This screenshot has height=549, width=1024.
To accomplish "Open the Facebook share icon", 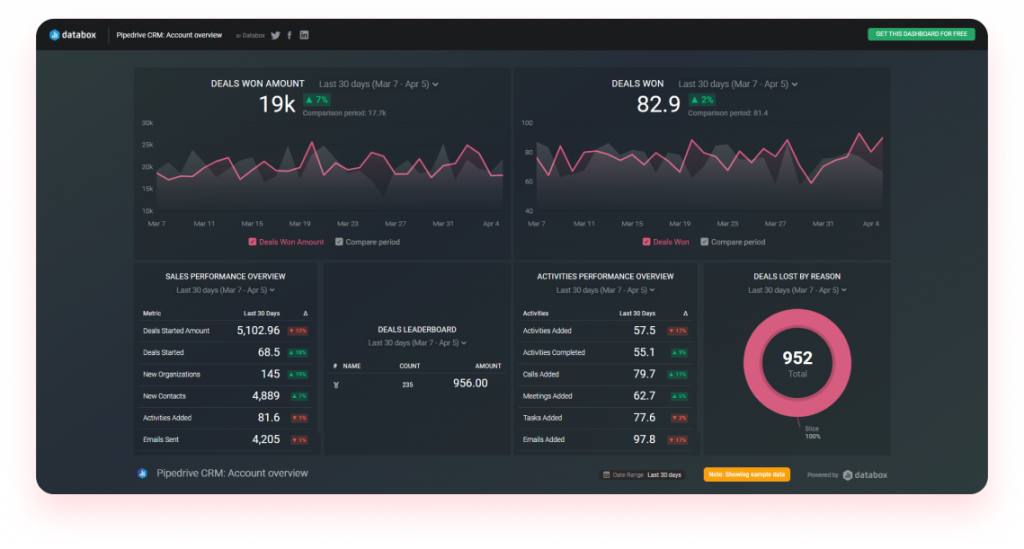I will 289,35.
